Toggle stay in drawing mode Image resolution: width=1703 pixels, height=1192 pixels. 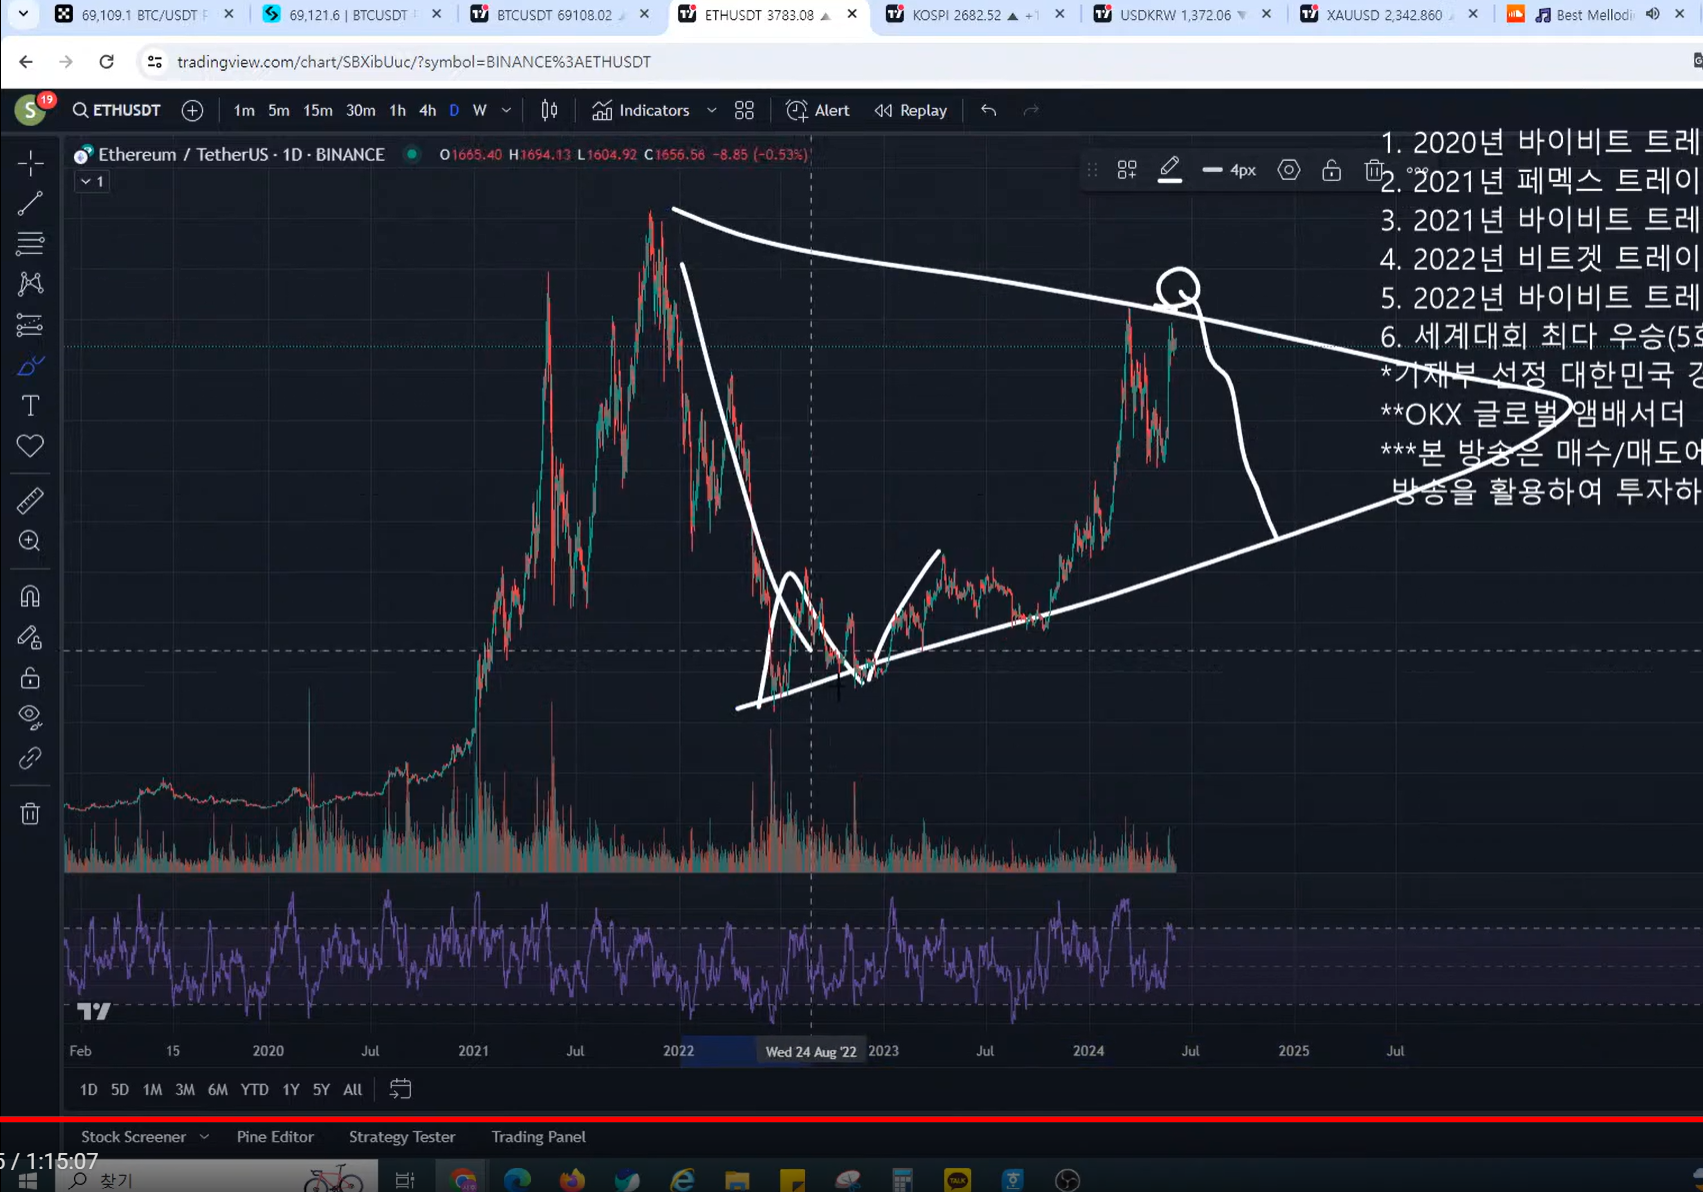[x=30, y=637]
